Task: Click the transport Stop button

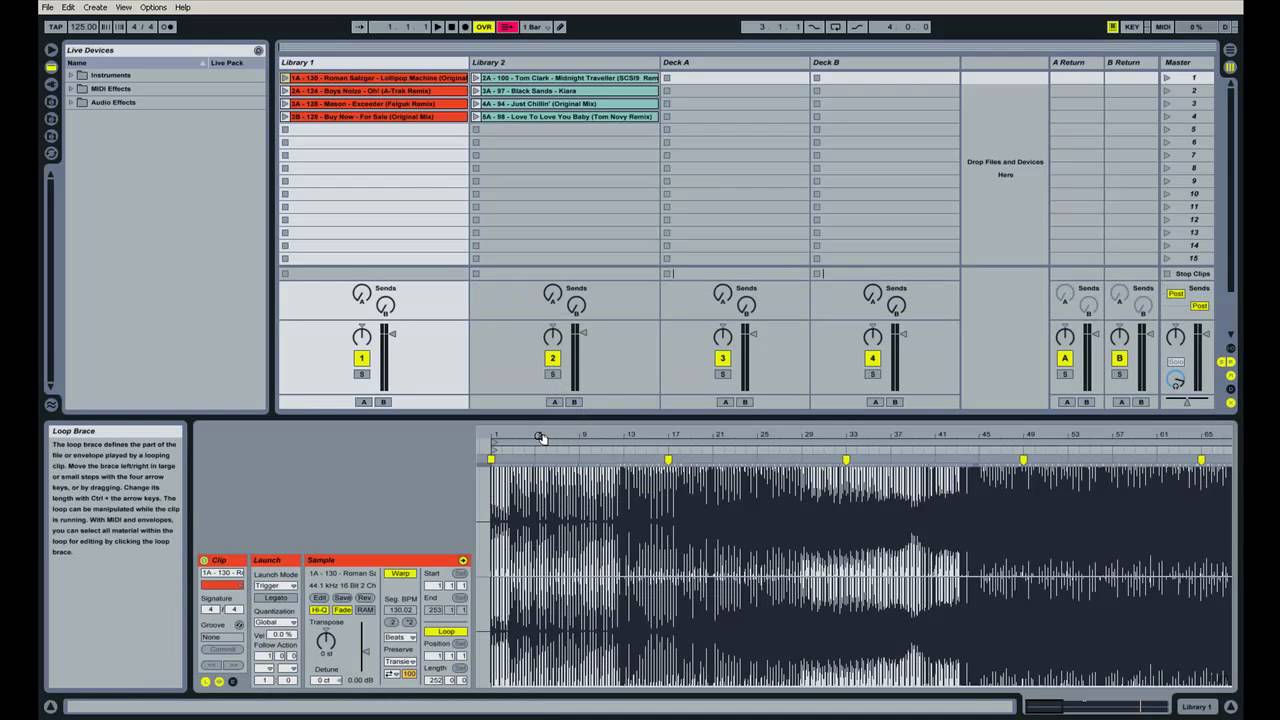Action: coord(452,27)
